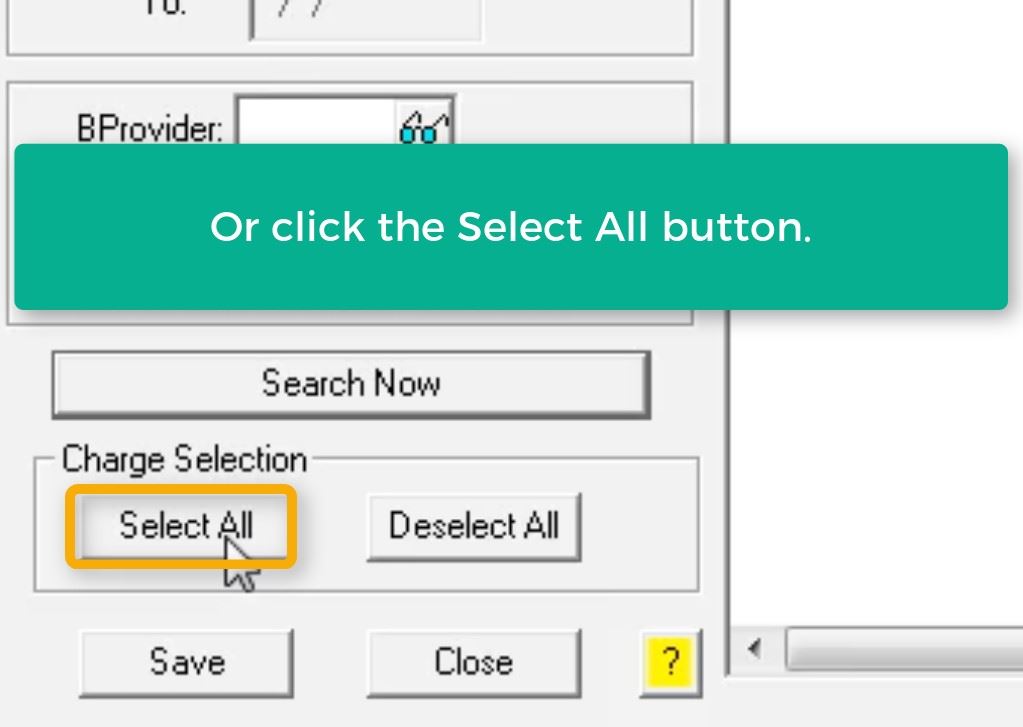
Task: Open help with the yellow question mark
Action: pyautogui.click(x=670, y=662)
